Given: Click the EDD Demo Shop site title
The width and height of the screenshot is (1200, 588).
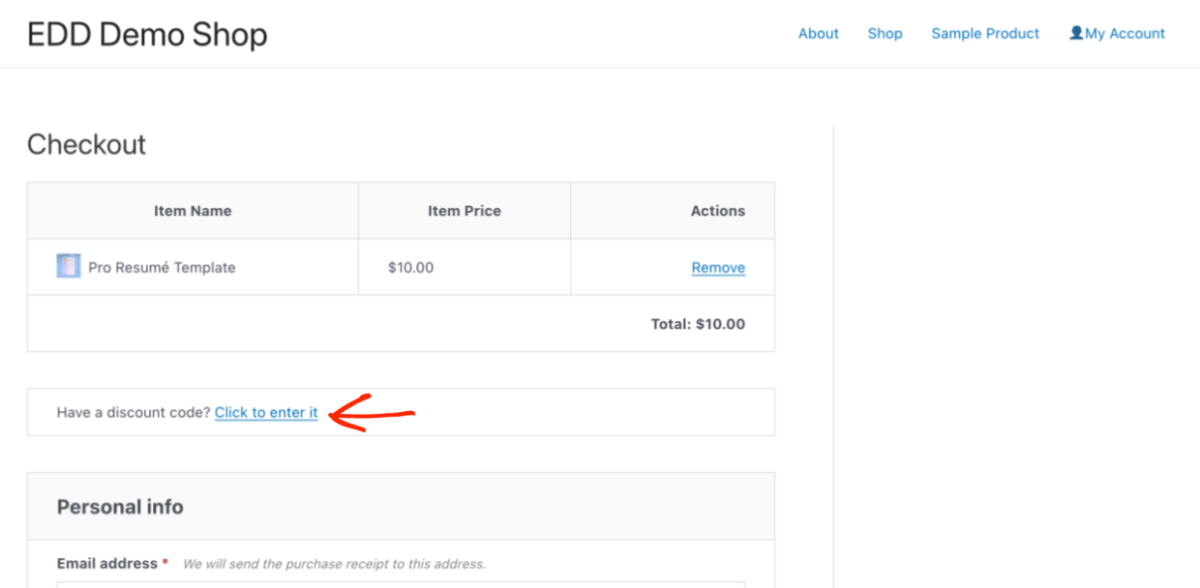Looking at the screenshot, I should [146, 33].
